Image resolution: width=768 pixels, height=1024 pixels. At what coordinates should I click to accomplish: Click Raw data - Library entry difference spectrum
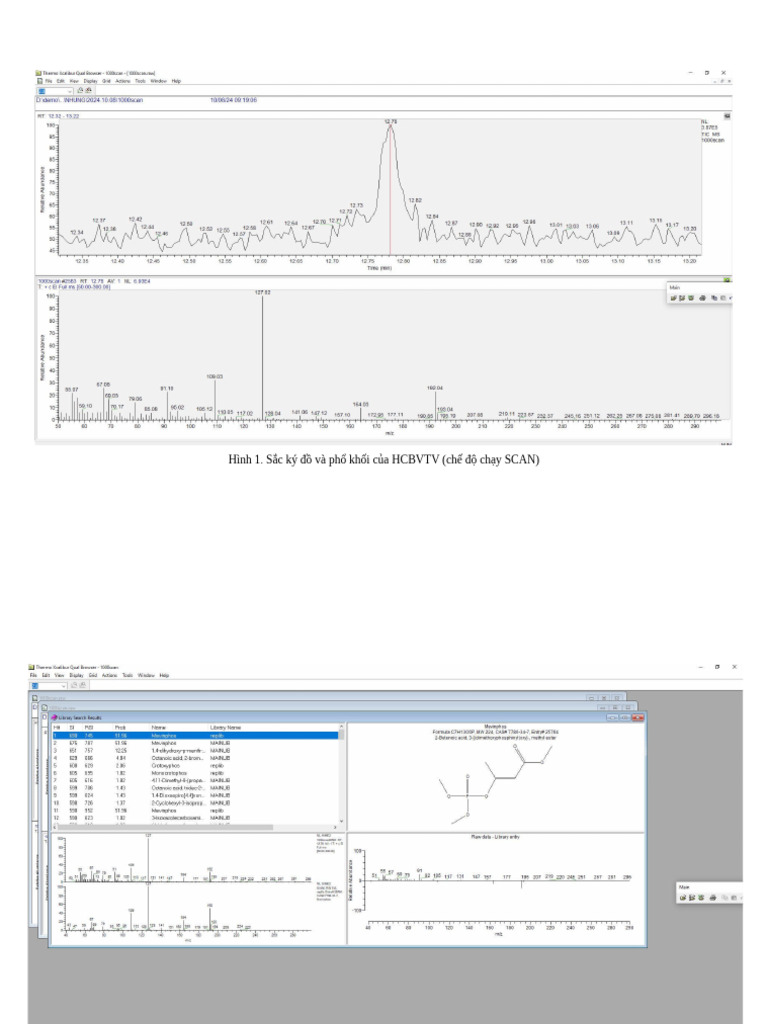click(x=498, y=888)
